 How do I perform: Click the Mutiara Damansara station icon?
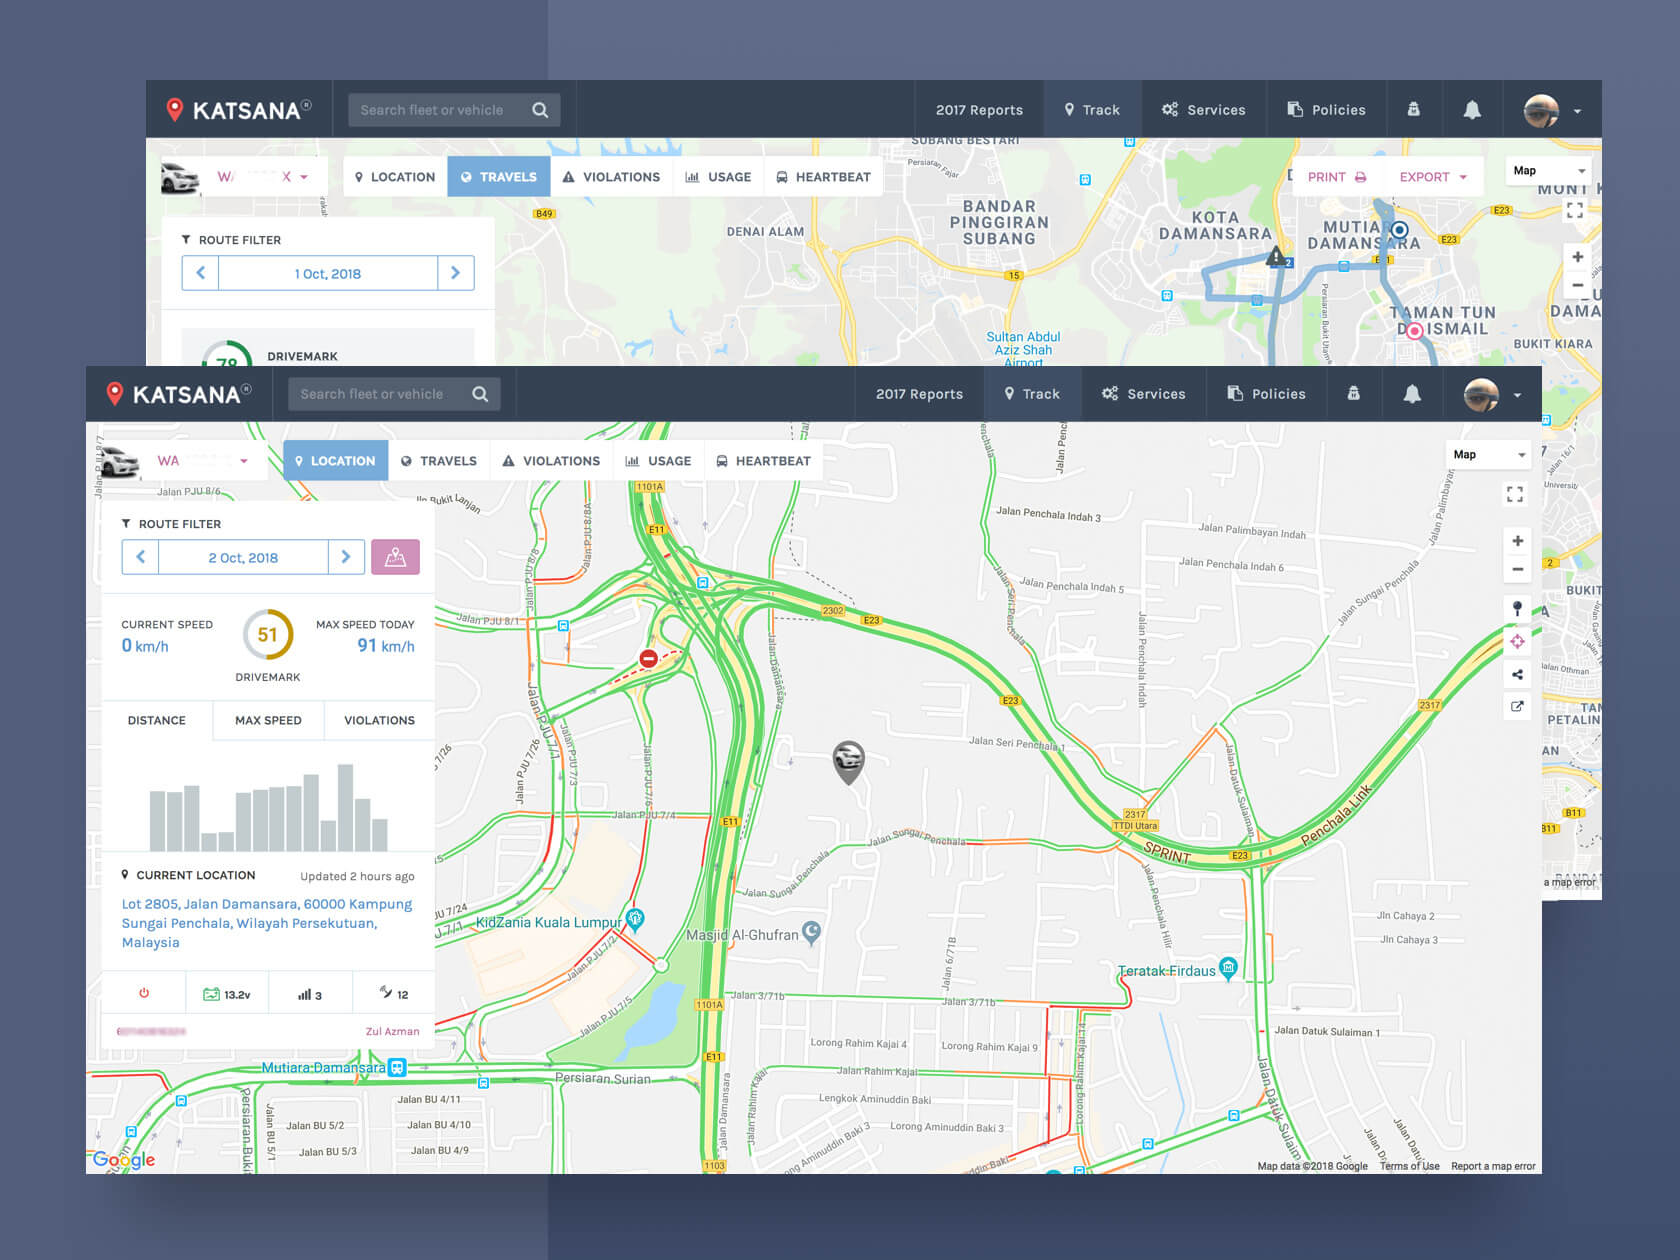pyautogui.click(x=397, y=1067)
